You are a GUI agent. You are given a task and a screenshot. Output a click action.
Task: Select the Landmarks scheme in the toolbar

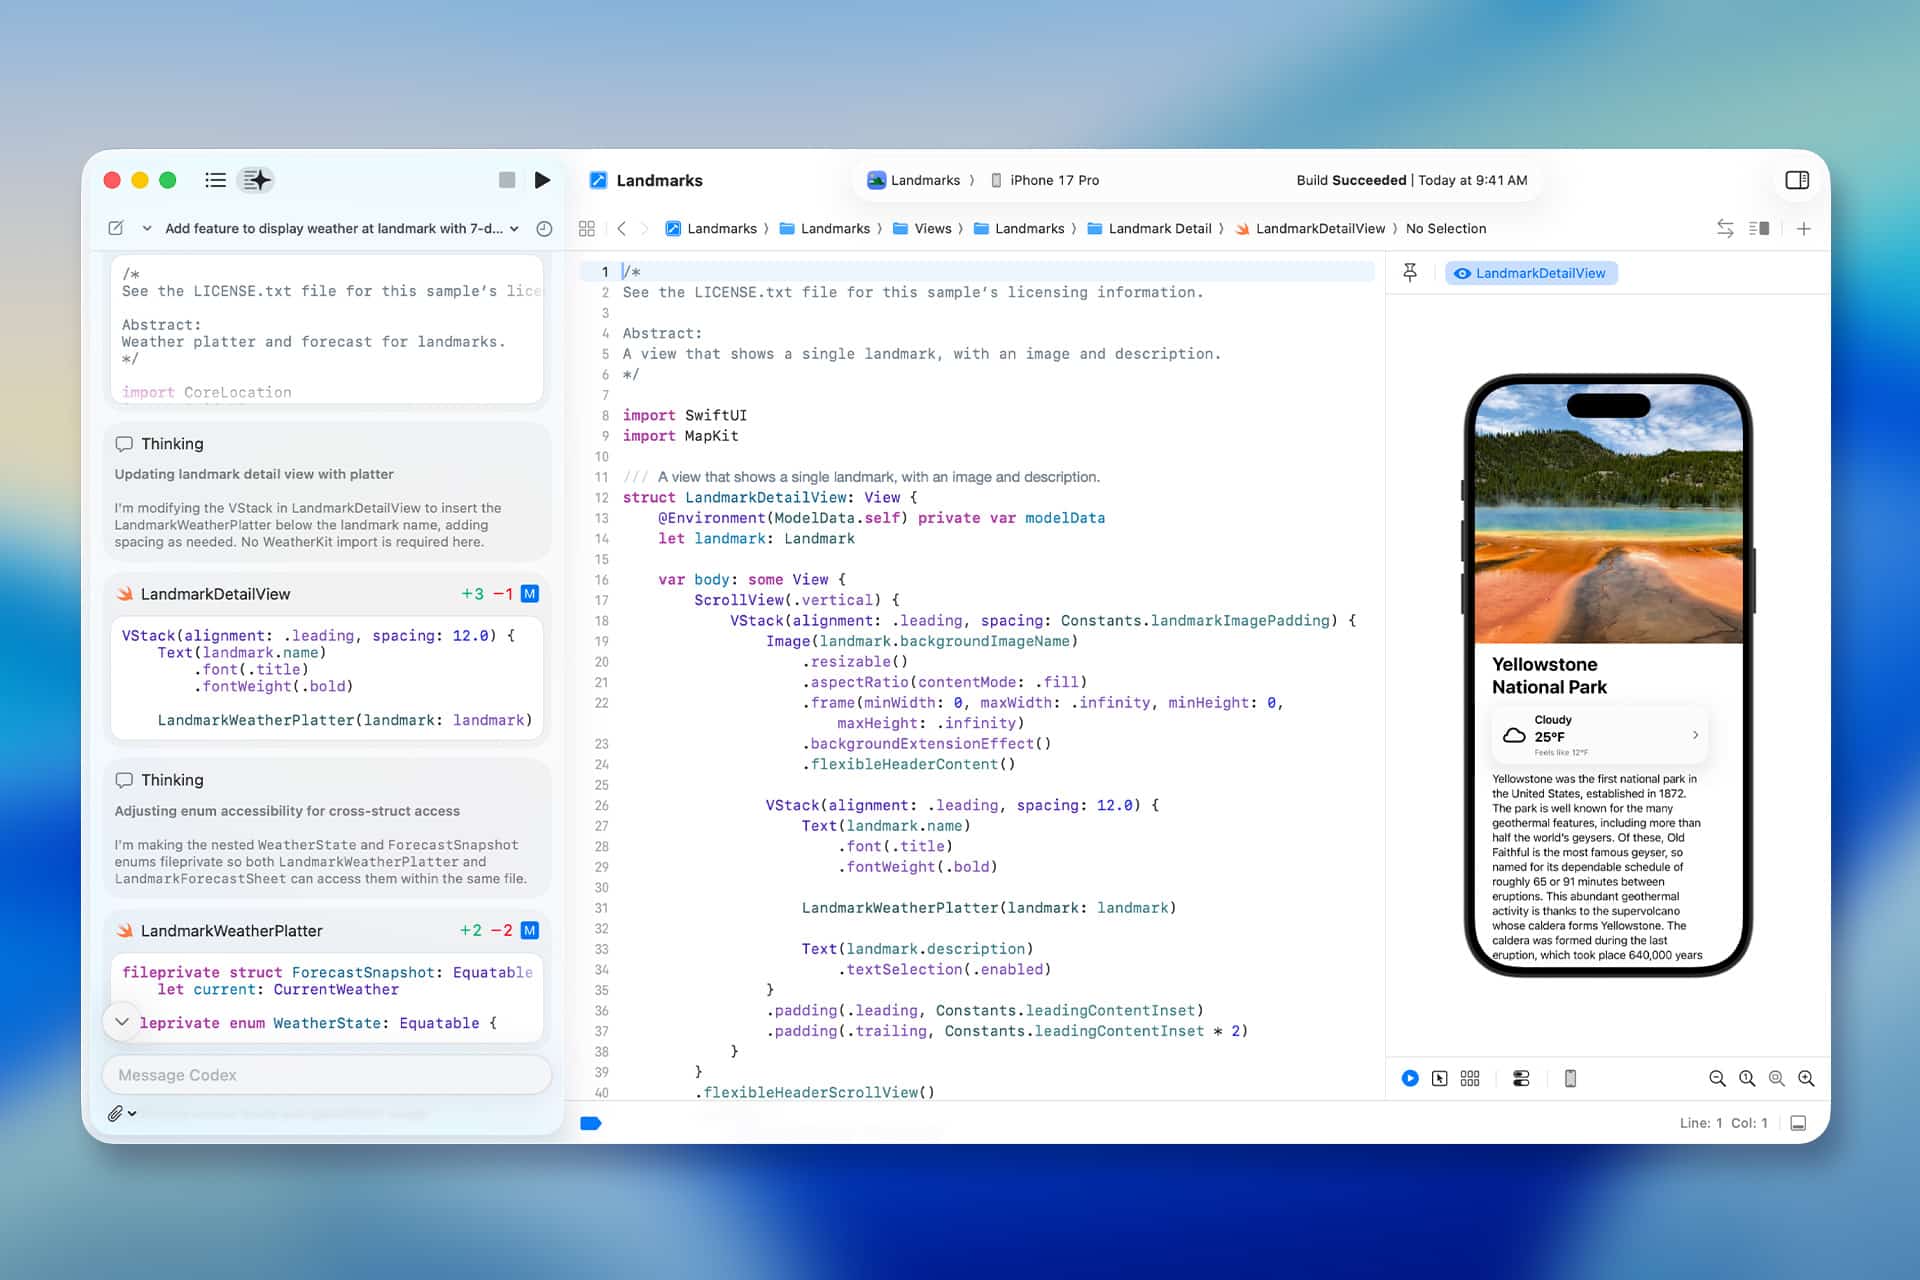914,180
